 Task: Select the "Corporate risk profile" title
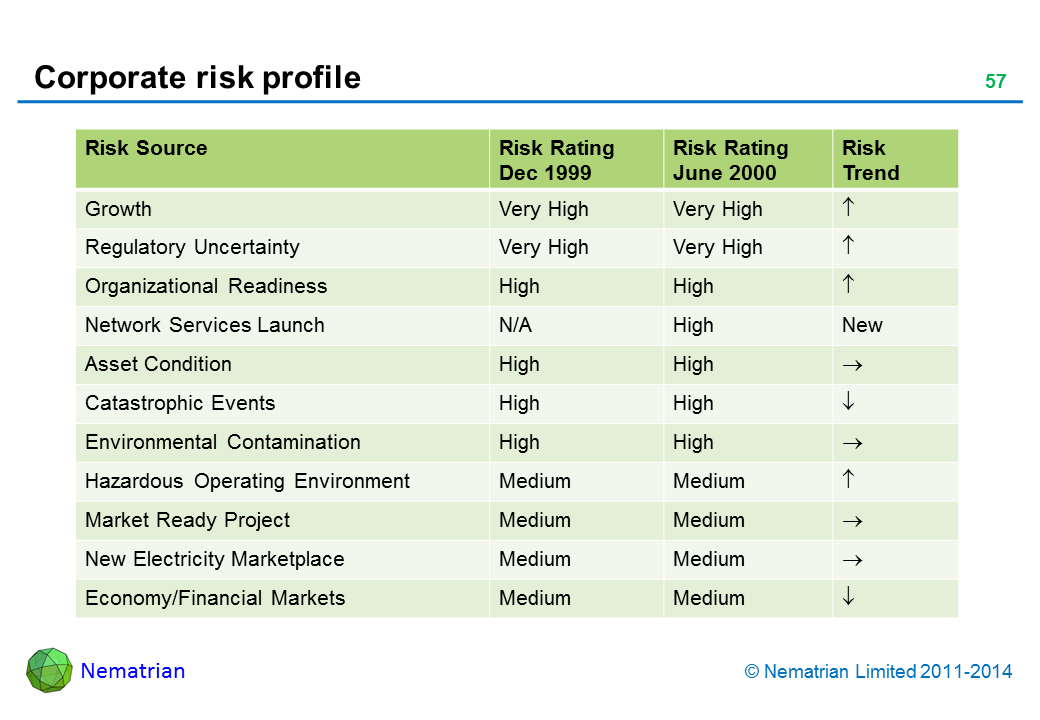pos(197,78)
